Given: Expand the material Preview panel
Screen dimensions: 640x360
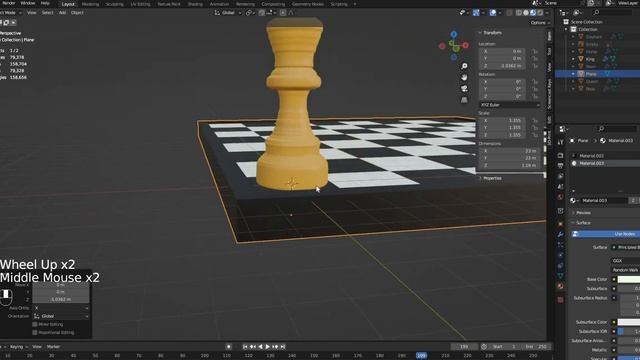Looking at the screenshot, I should [582, 213].
